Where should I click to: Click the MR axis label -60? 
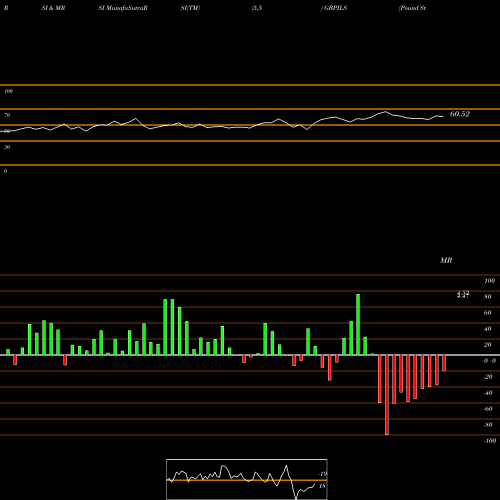pyautogui.click(x=488, y=409)
